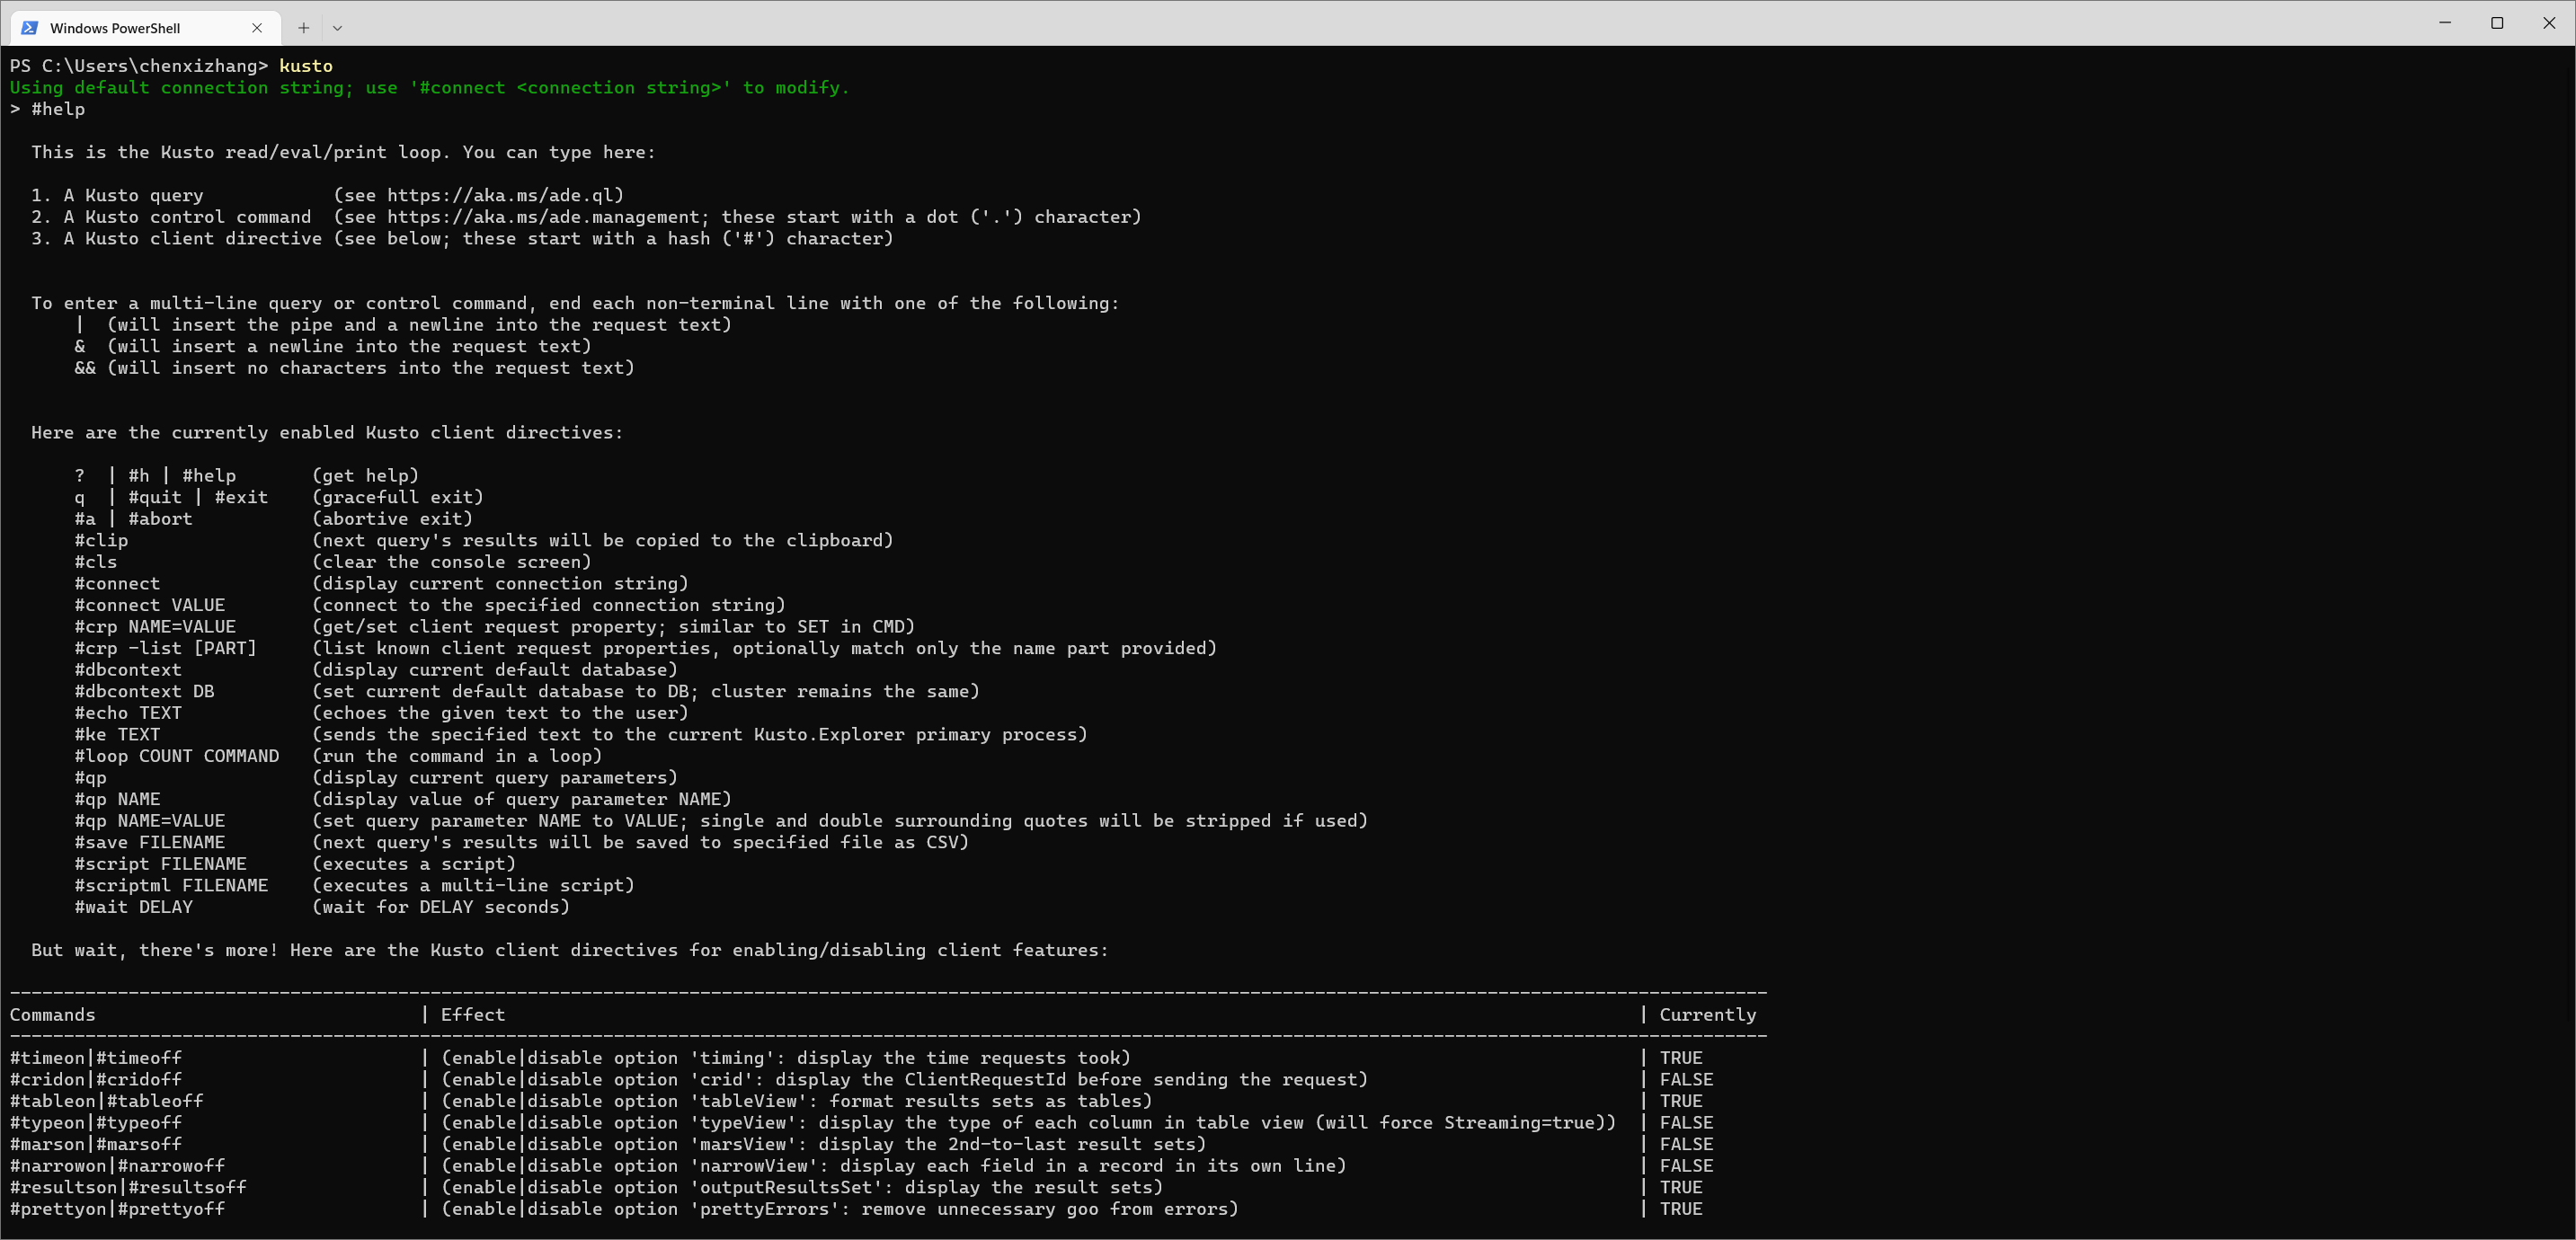Image resolution: width=2576 pixels, height=1240 pixels.
Task: Click '#a | #abort' directive
Action: (x=133, y=519)
